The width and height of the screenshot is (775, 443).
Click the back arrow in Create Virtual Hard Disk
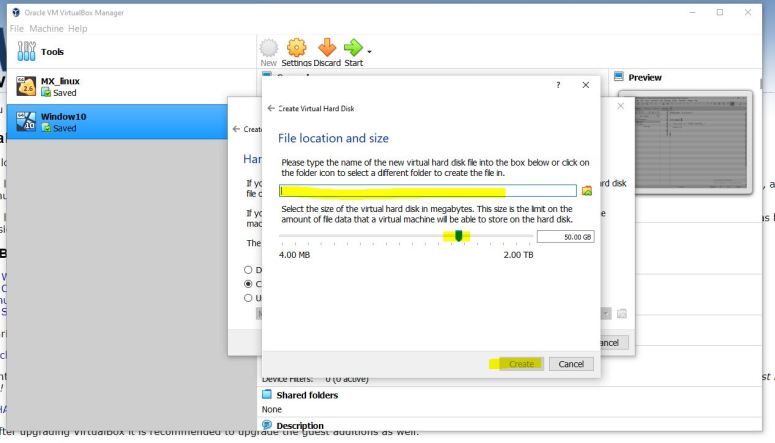pos(270,108)
